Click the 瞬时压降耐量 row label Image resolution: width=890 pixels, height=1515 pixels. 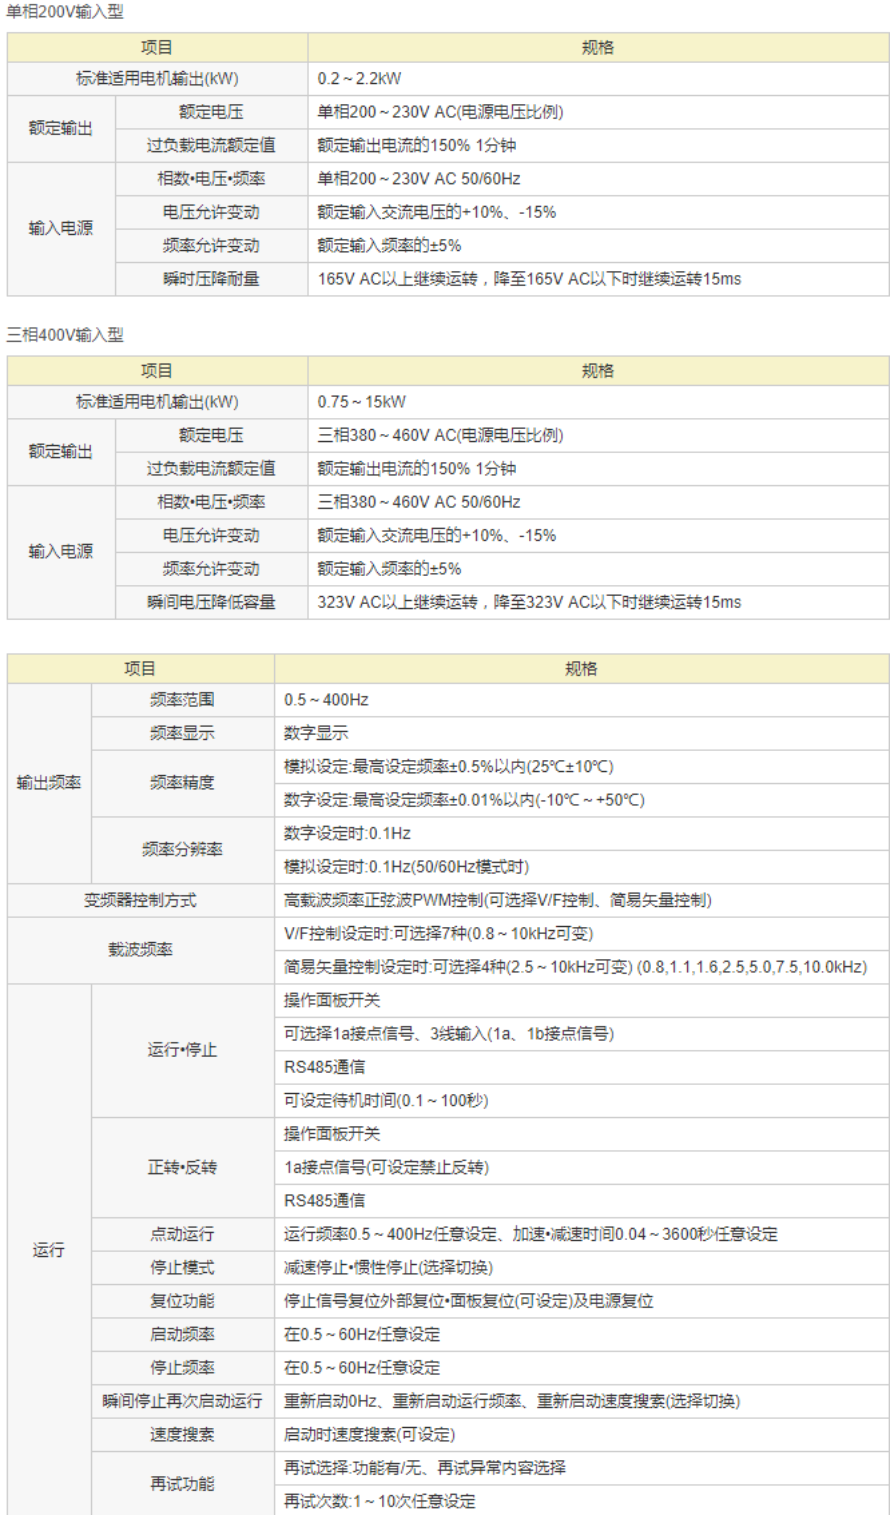211,279
